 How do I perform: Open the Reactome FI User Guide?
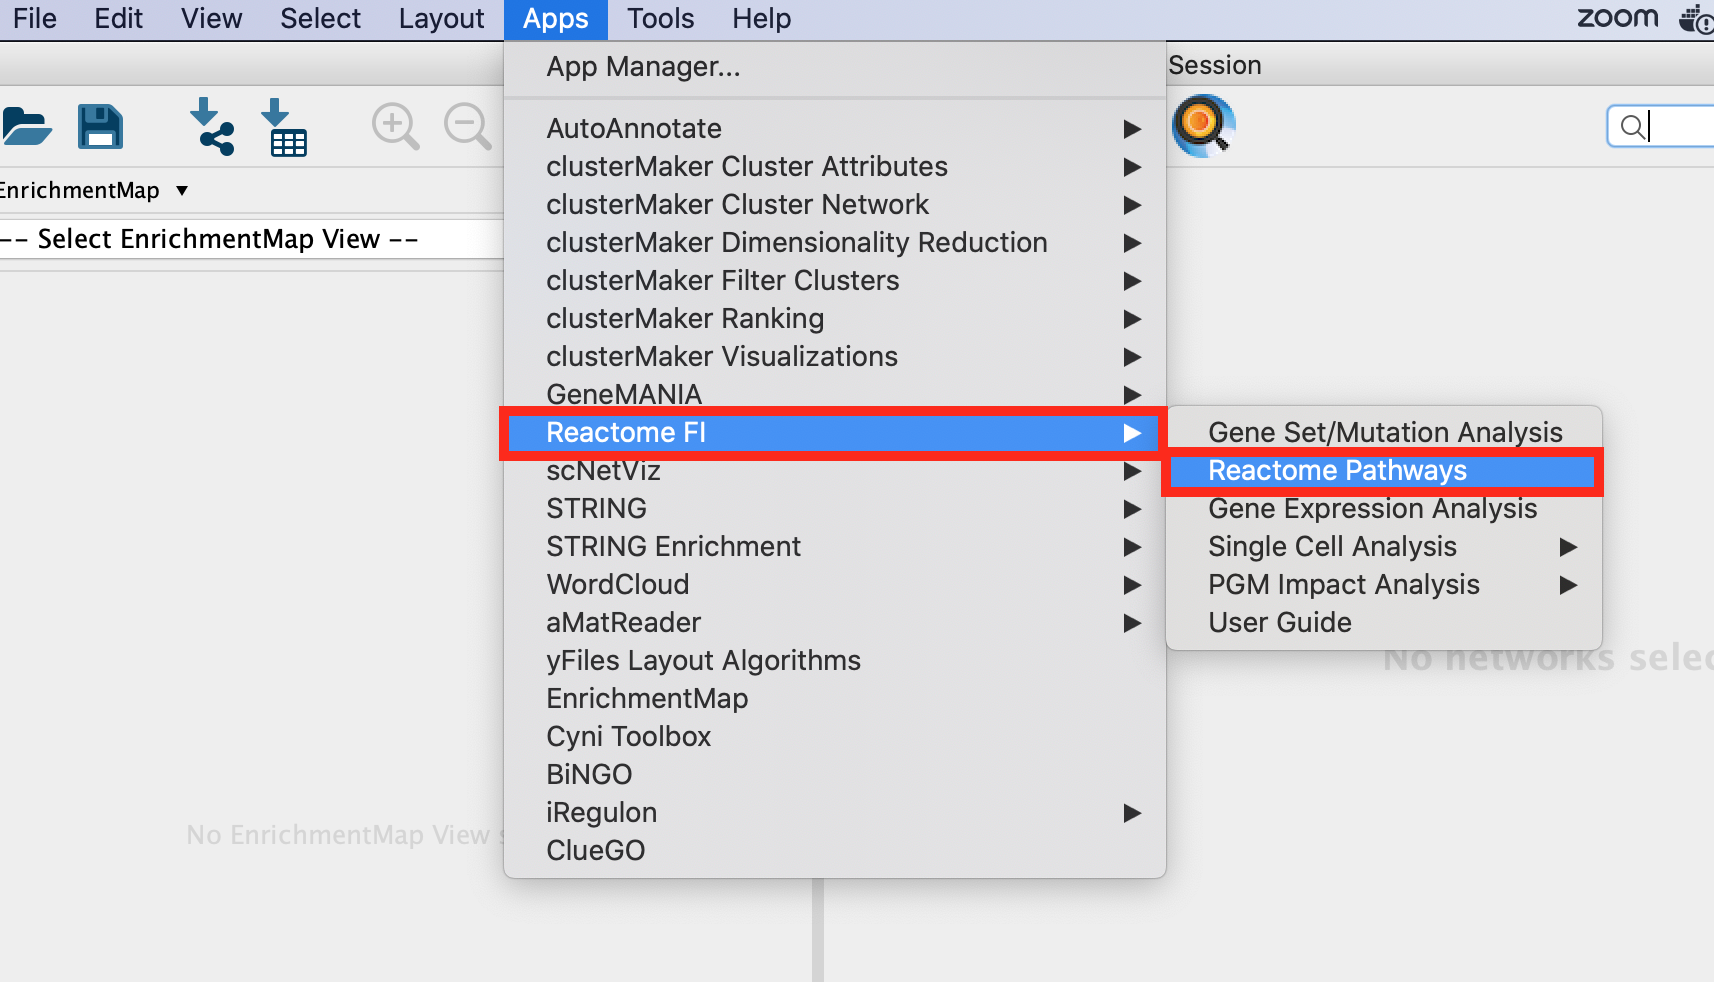tap(1280, 623)
